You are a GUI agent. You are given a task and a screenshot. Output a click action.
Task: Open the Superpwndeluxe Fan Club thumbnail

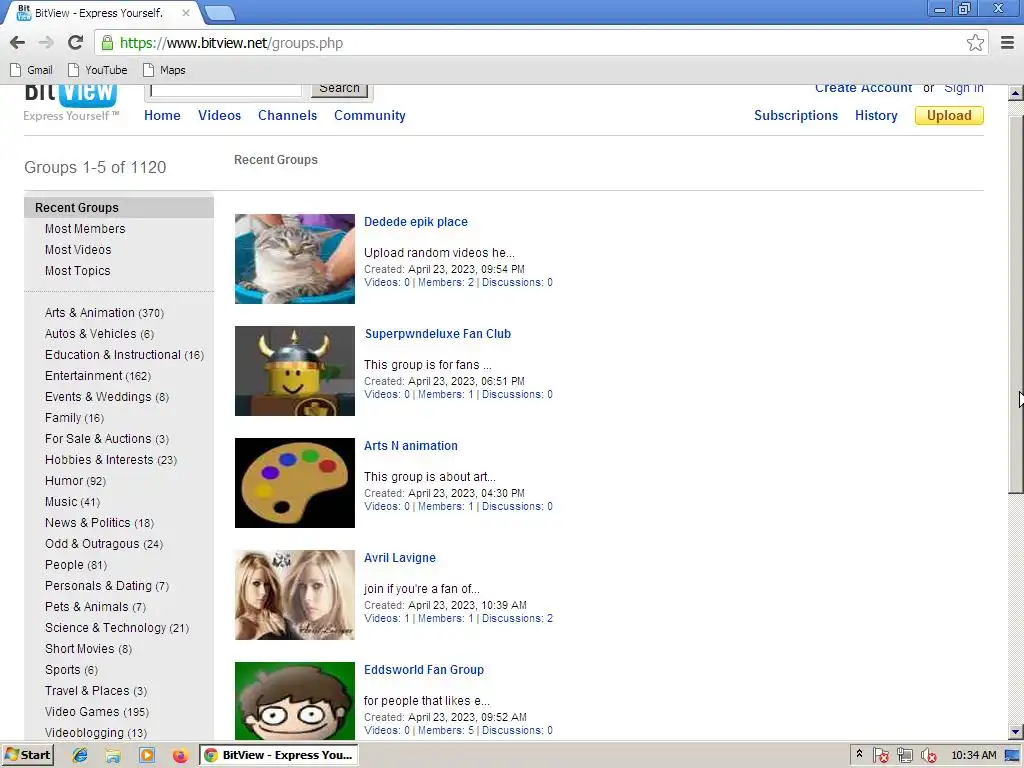[295, 371]
